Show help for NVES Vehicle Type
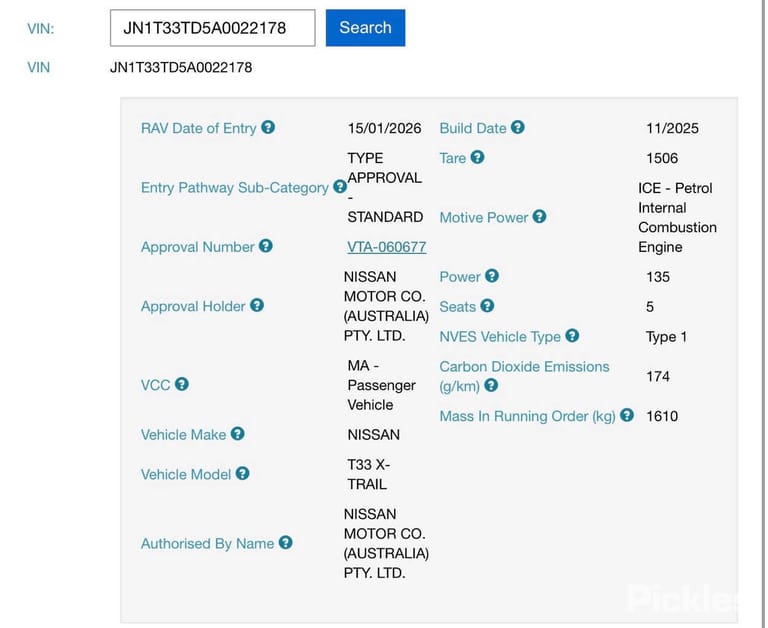768x628 pixels. (x=572, y=336)
